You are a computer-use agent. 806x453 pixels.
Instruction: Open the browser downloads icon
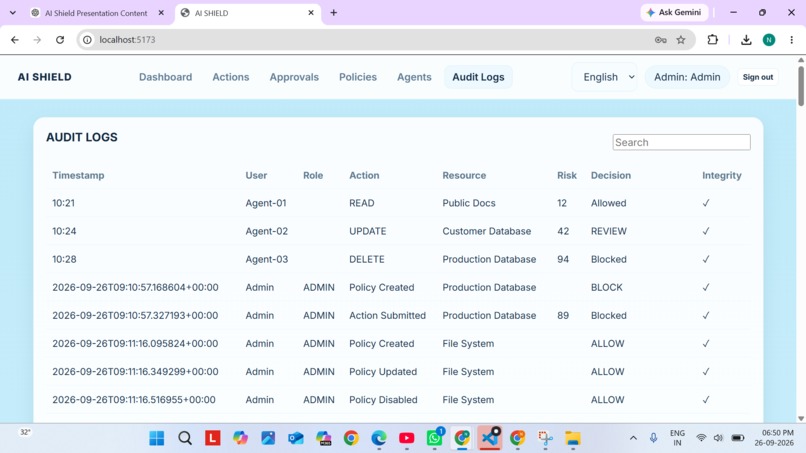pyautogui.click(x=746, y=40)
